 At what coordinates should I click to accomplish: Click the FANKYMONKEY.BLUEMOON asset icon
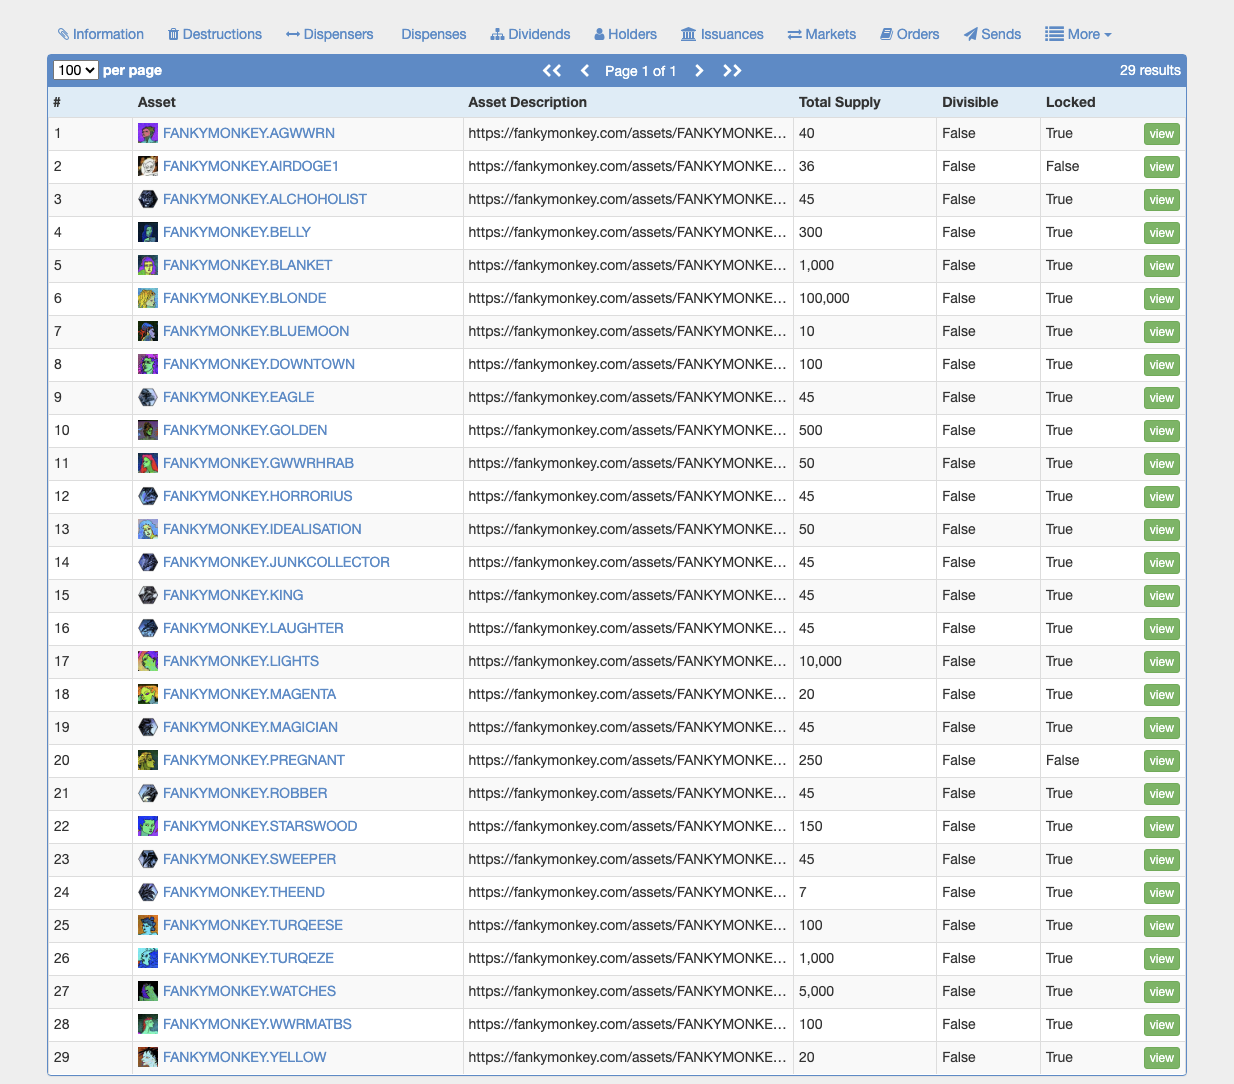pos(148,332)
